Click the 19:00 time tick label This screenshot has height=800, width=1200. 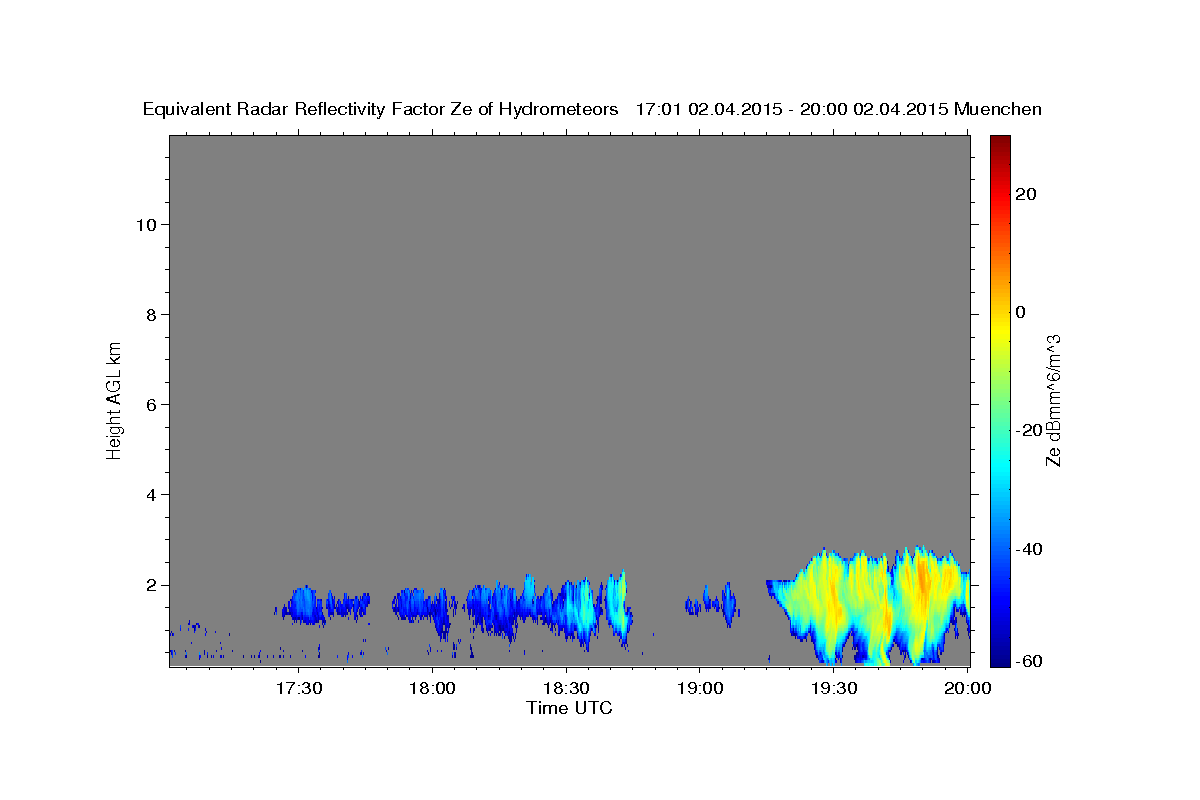pyautogui.click(x=699, y=688)
